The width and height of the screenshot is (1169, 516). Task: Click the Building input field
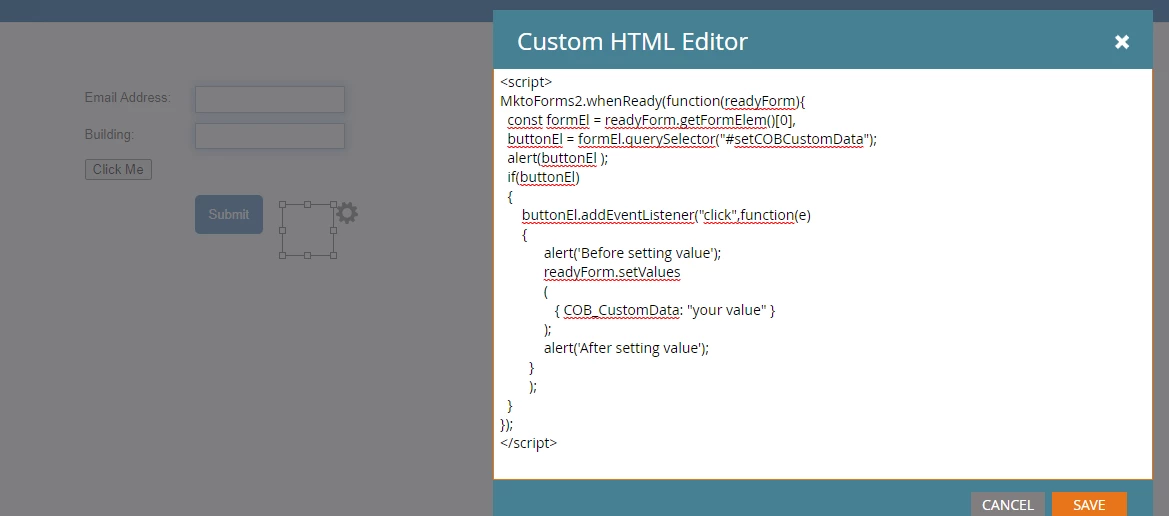270,136
